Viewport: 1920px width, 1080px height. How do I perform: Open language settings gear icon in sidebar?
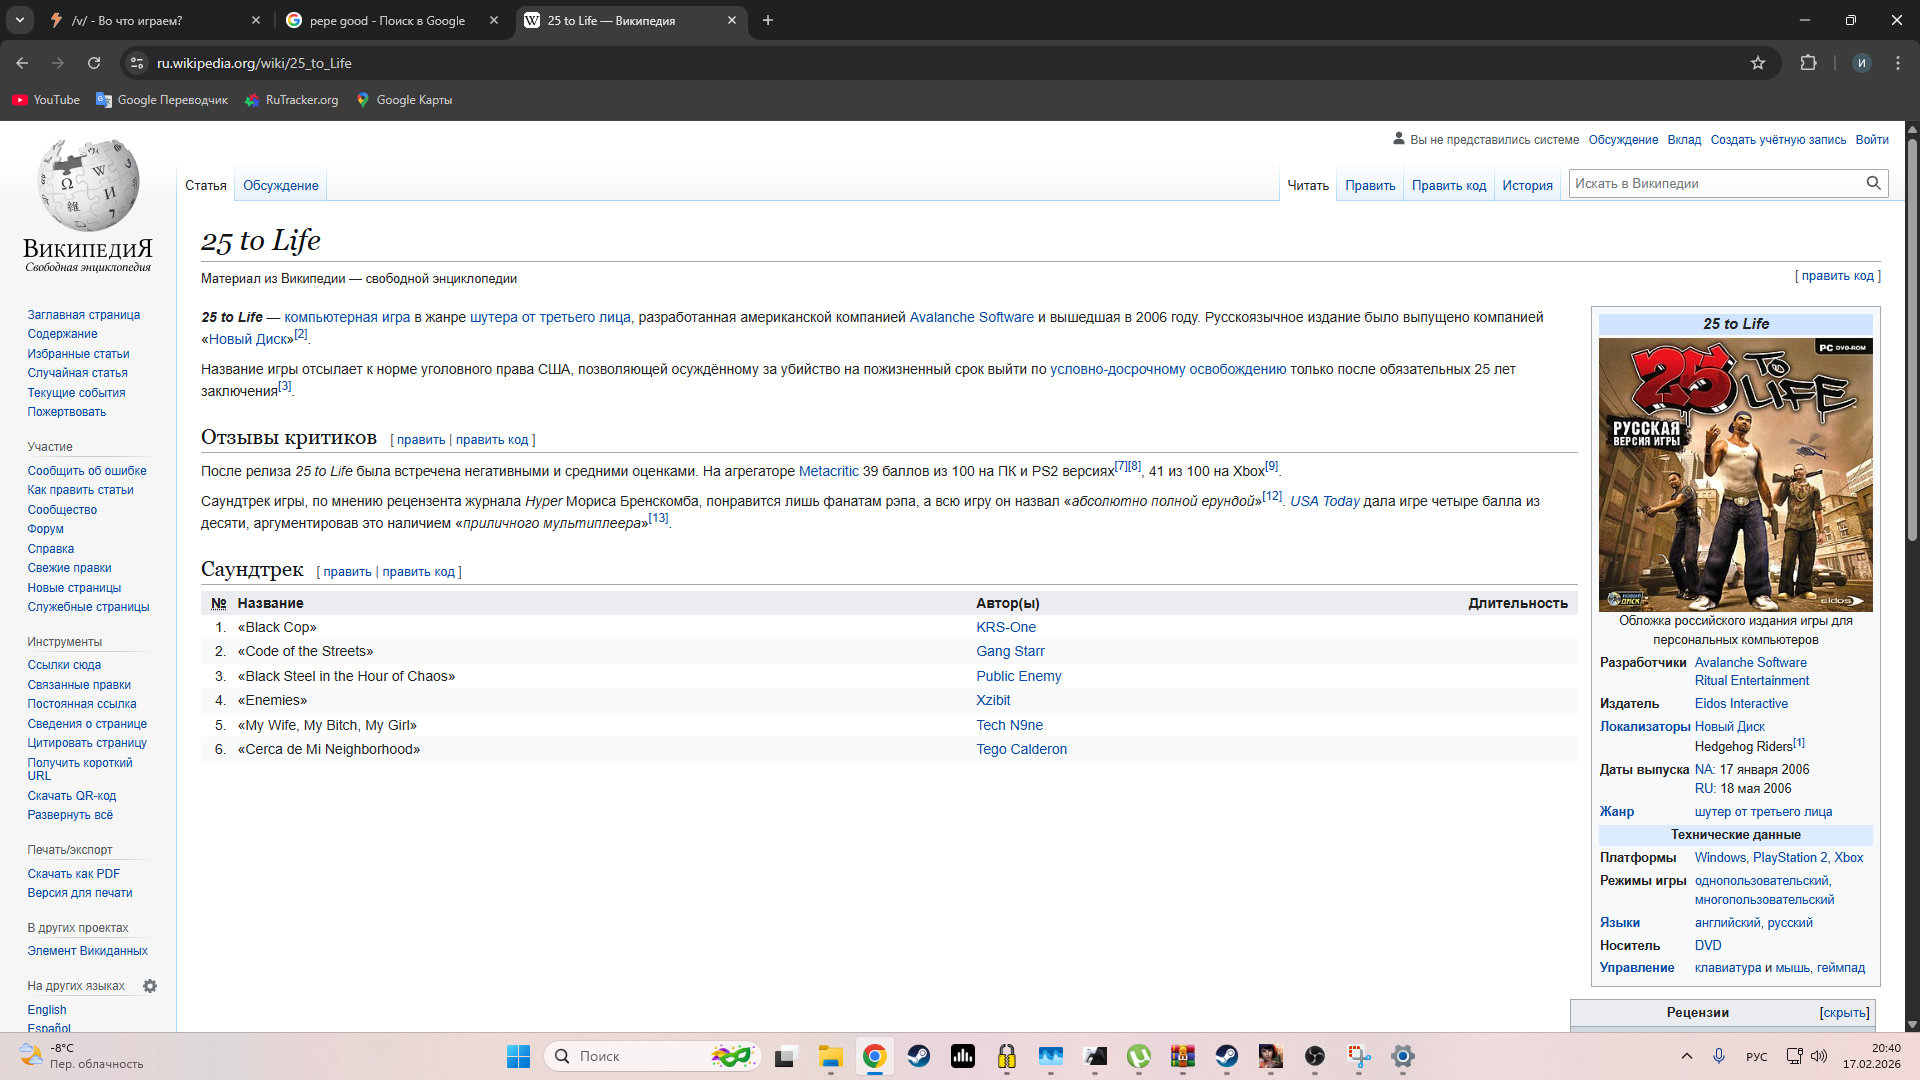point(150,986)
